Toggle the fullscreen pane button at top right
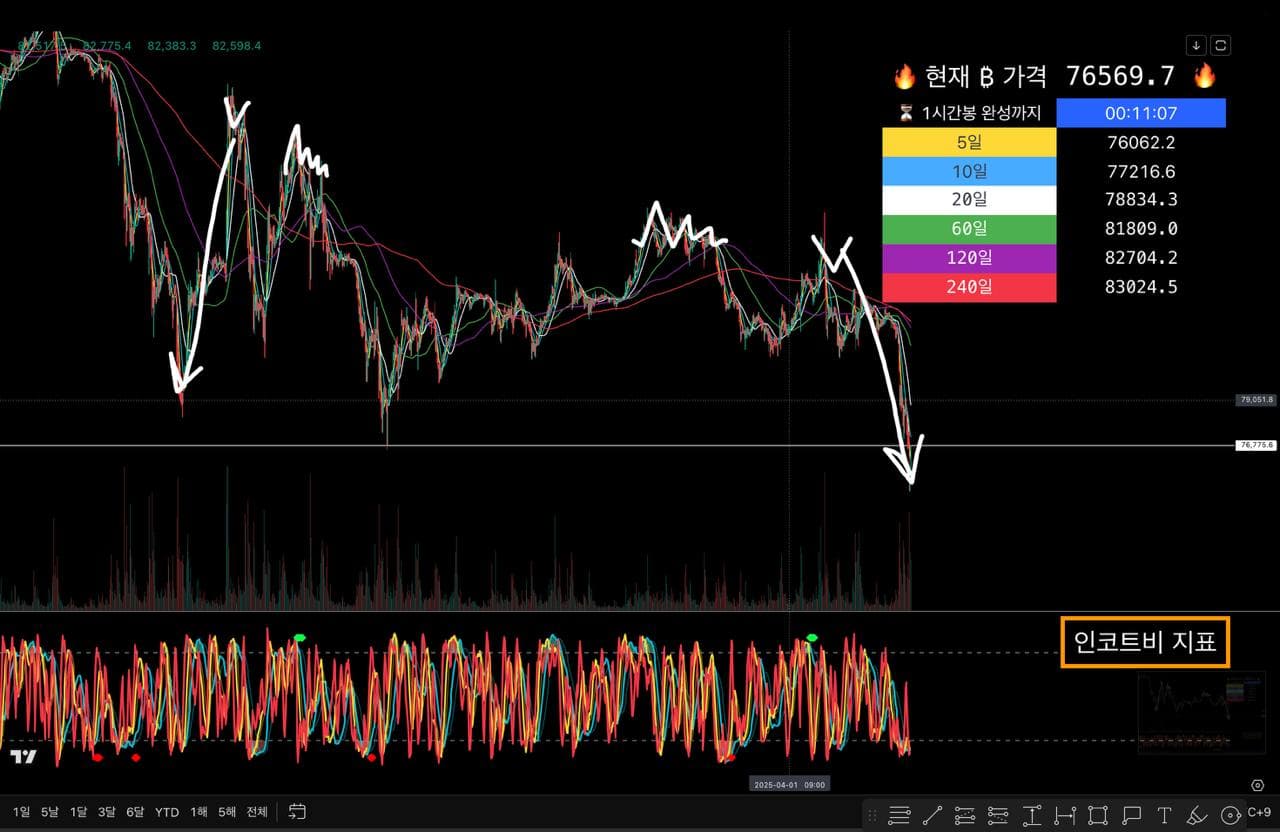The height and width of the screenshot is (832, 1280). pyautogui.click(x=1221, y=45)
